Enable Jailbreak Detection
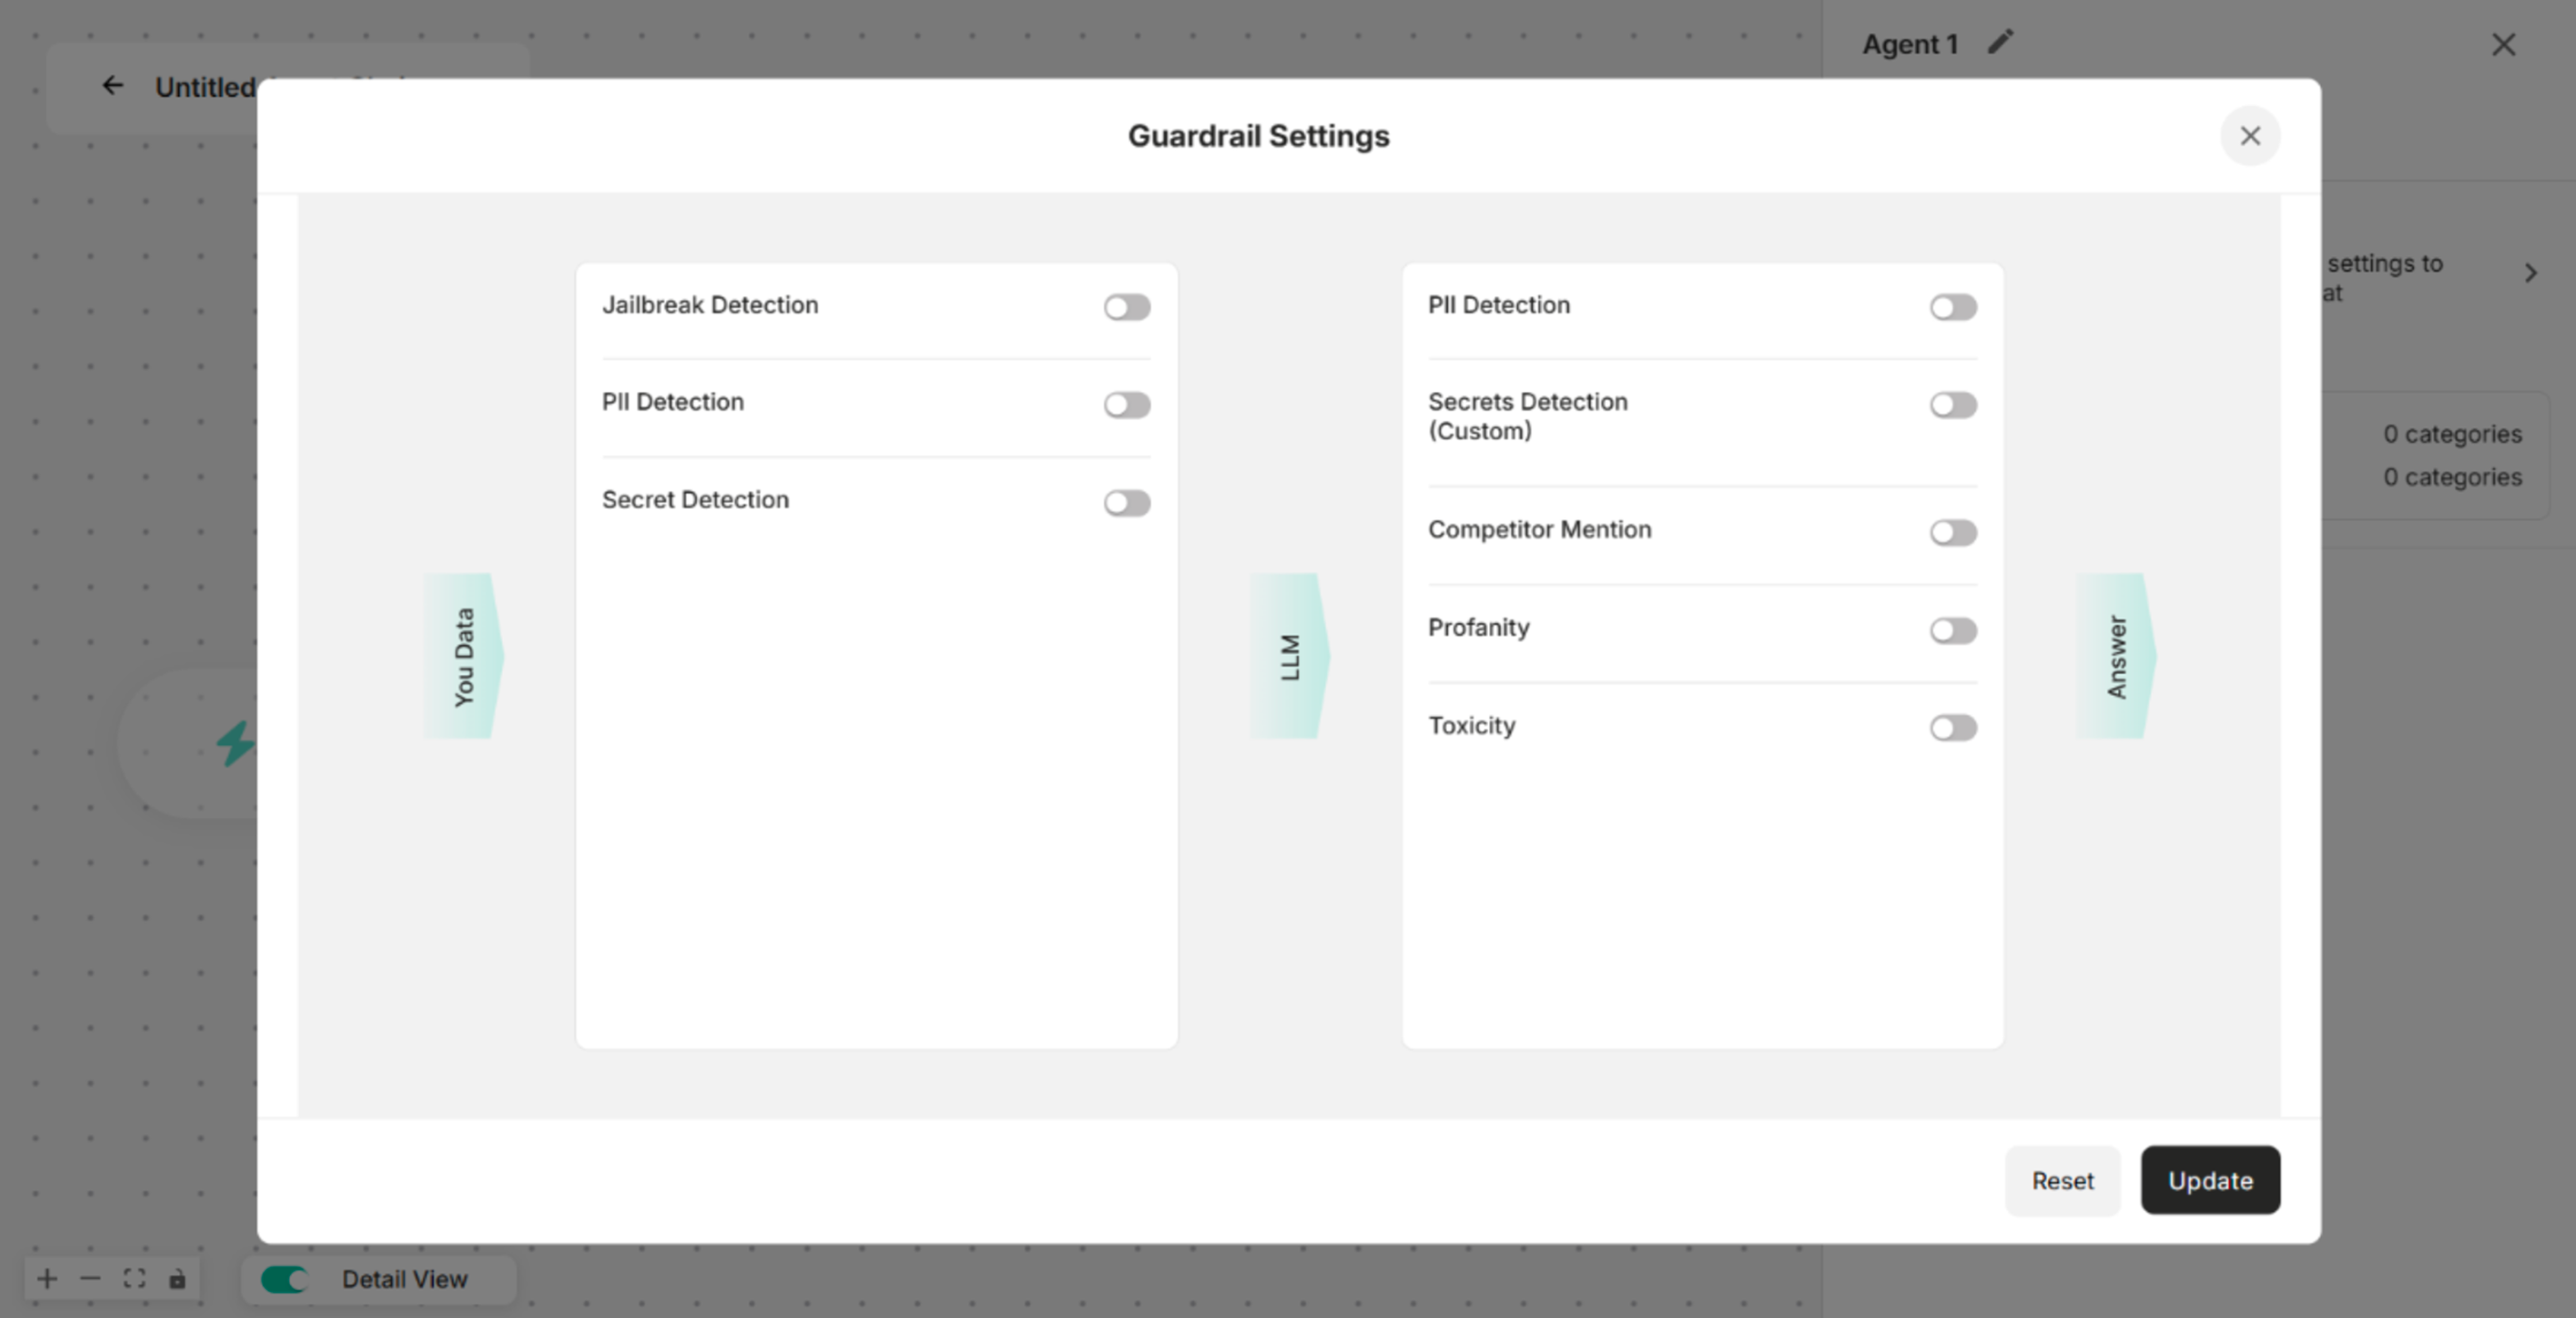This screenshot has height=1318, width=2576. [x=1127, y=308]
